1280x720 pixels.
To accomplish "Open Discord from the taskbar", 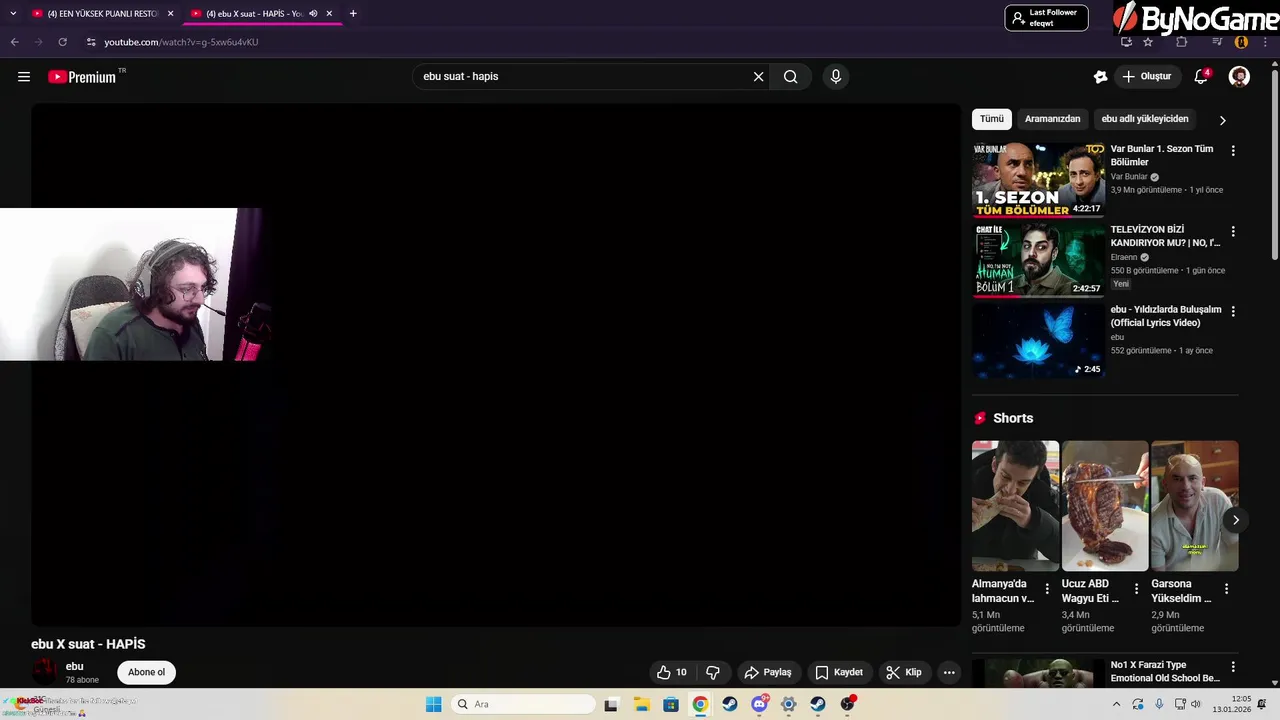I will coord(759,704).
